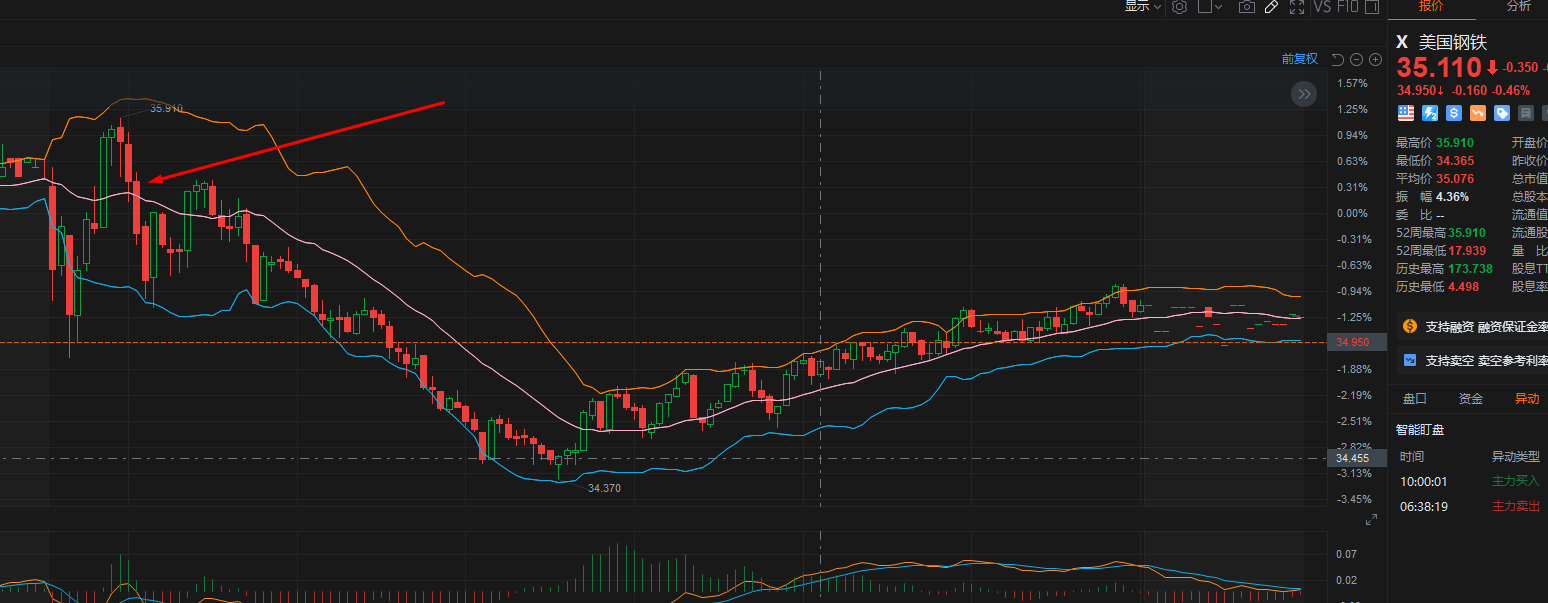Open the 显示 dropdown menu
1548x603 pixels.
[1143, 7]
